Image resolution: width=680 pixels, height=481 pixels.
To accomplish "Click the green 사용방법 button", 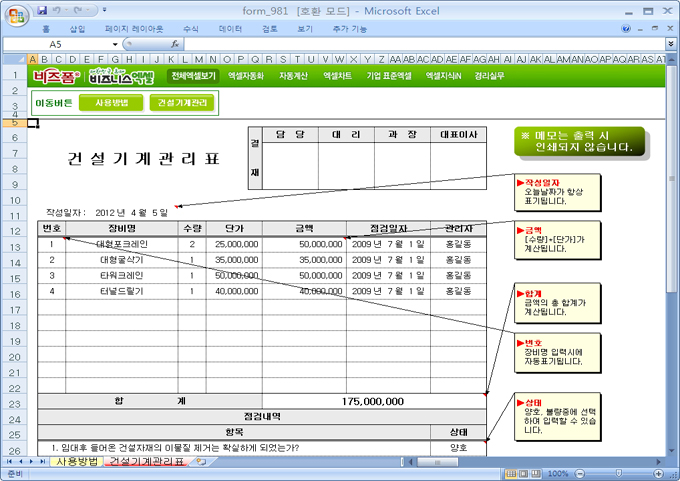I will (111, 102).
